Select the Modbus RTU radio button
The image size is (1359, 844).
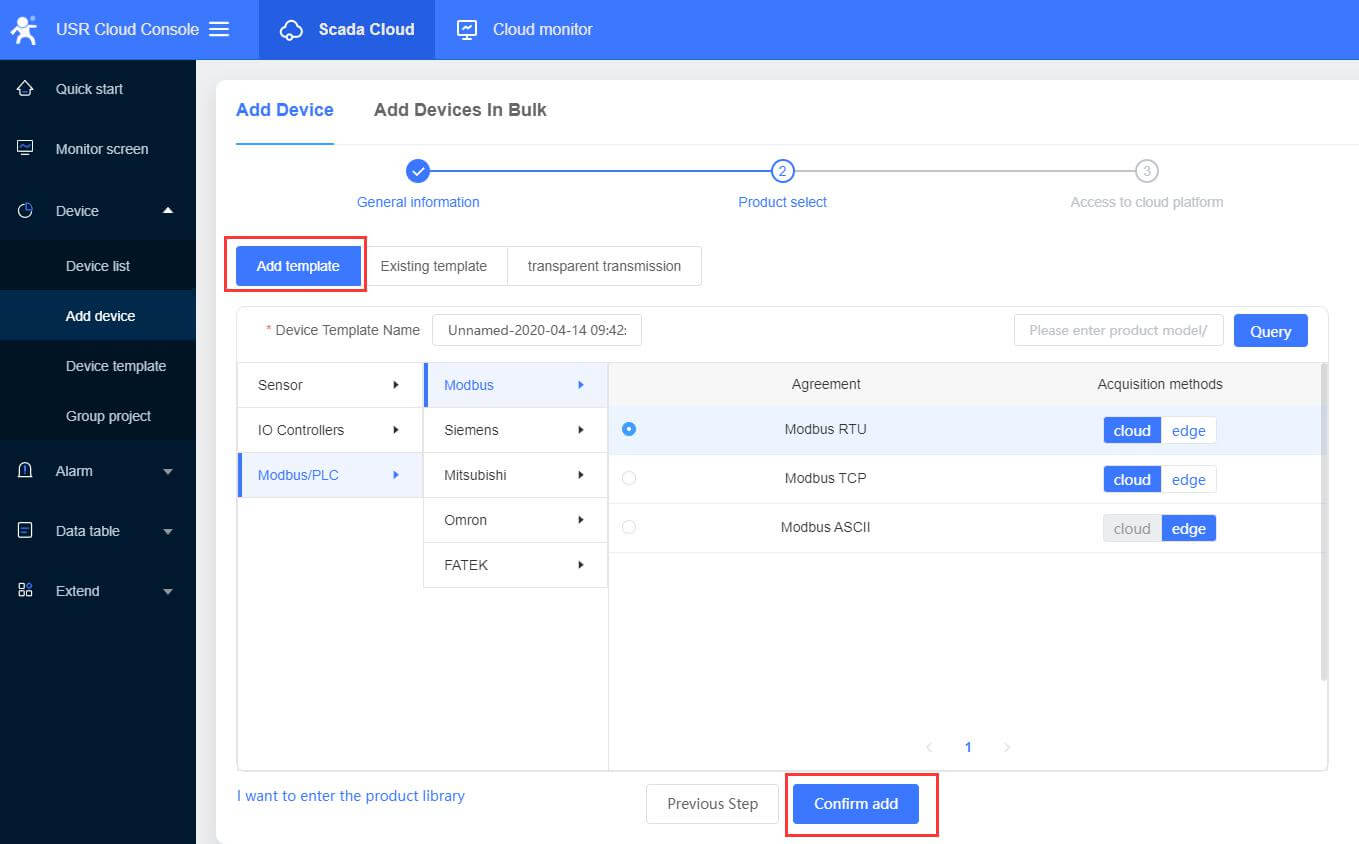629,429
